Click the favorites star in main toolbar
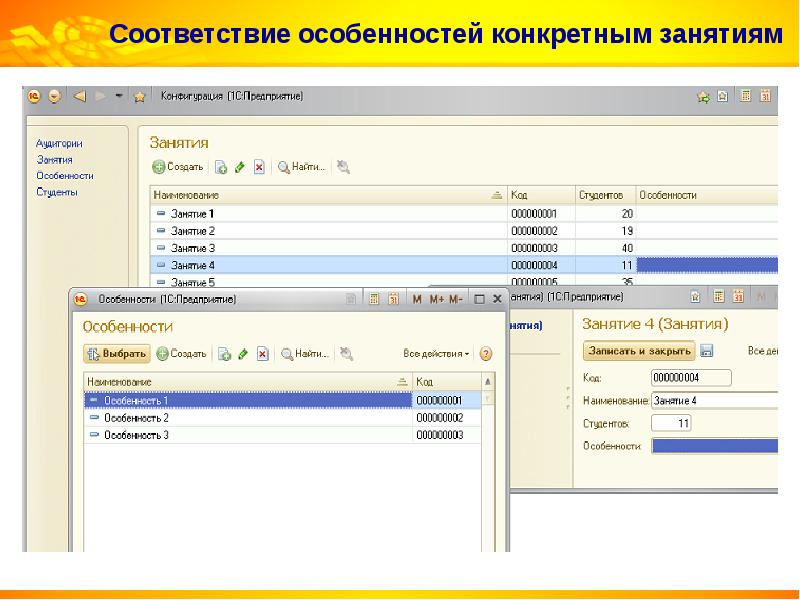This screenshot has width=800, height=600. [x=140, y=97]
